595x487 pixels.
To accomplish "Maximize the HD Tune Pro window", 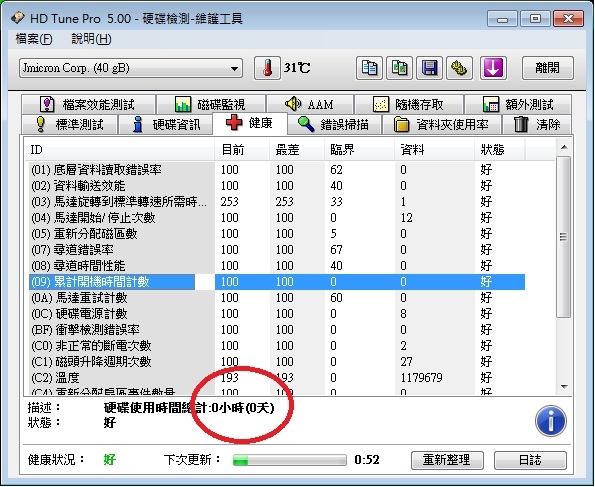I will [535, 18].
